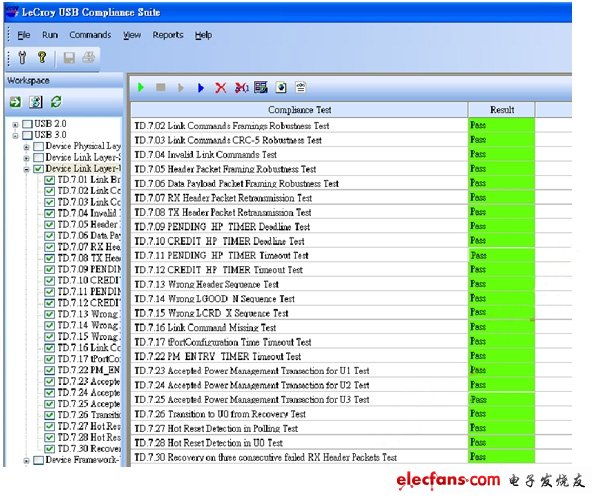The height and width of the screenshot is (500, 600).
Task: Click the green refresh icon in Workspace
Action: click(56, 102)
